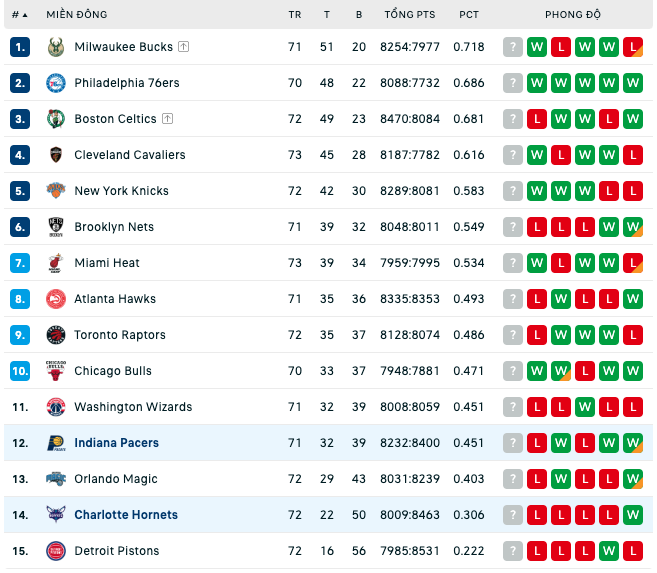
Task: Click the Chicago Bulls logo
Action: coord(56,371)
